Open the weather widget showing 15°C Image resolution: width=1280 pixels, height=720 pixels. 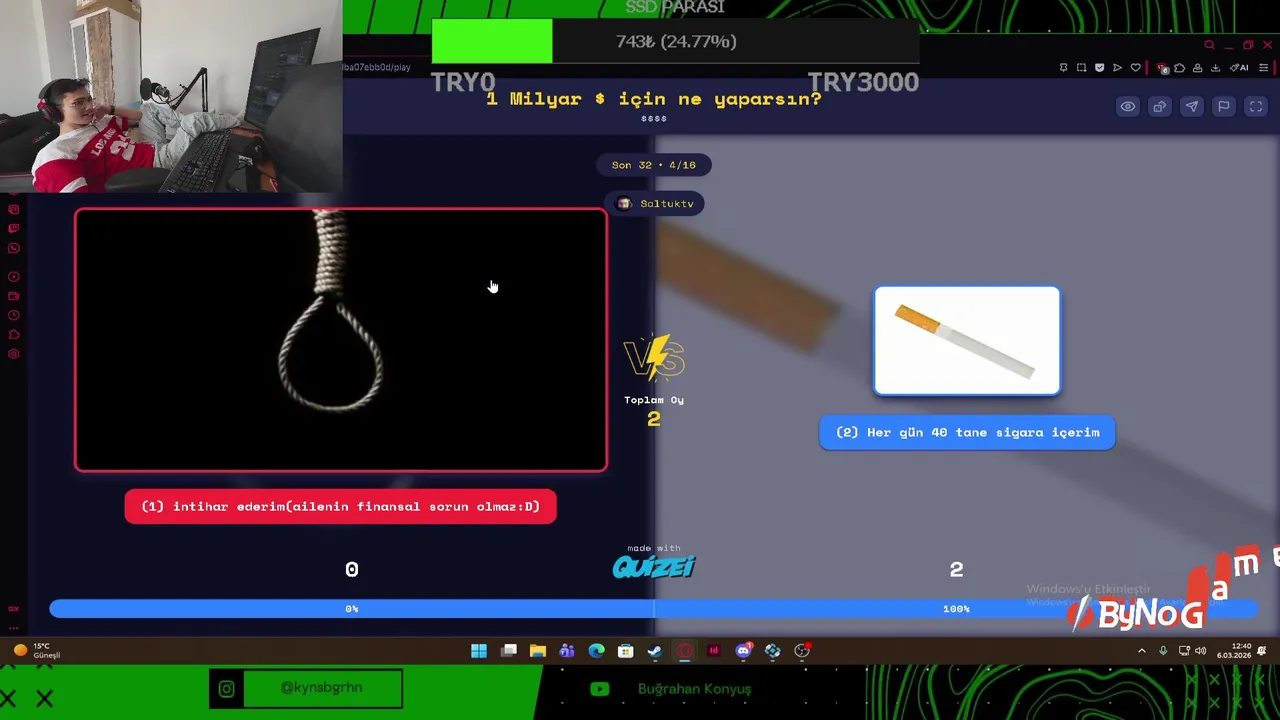(x=37, y=651)
